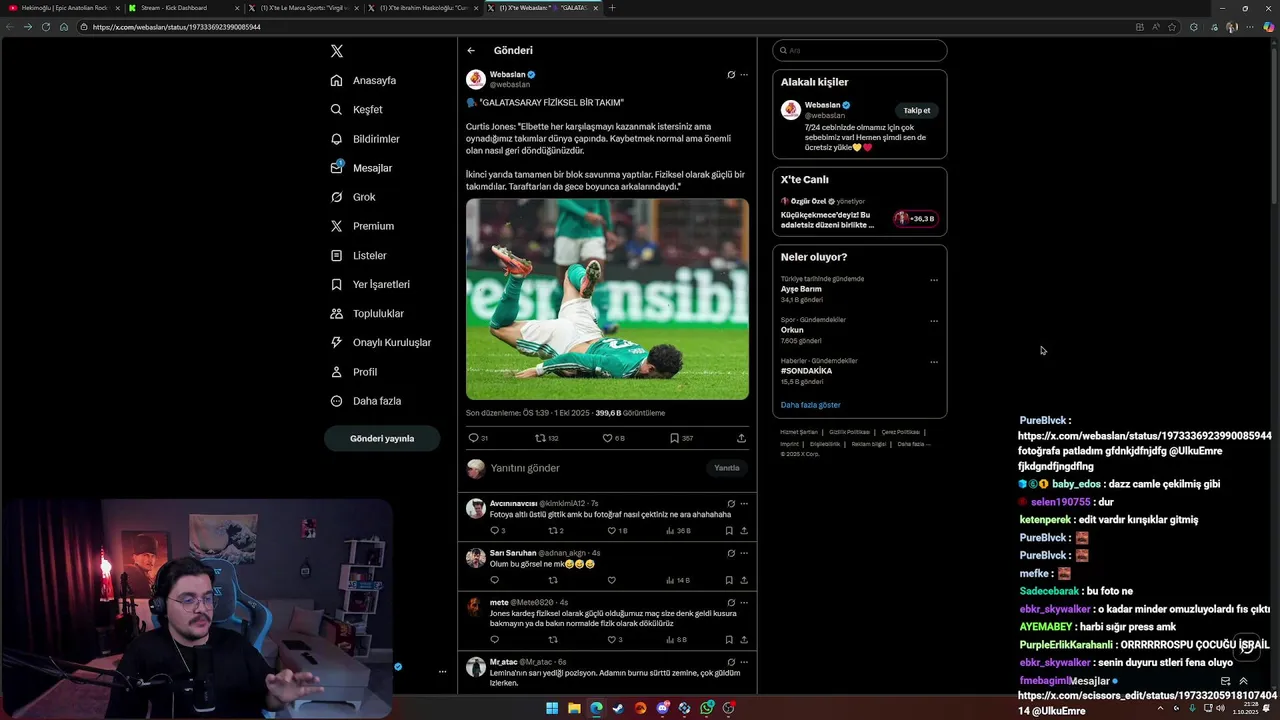The width and height of the screenshot is (1280, 720).
Task: Click the browser address bar URL
Action: (176, 27)
